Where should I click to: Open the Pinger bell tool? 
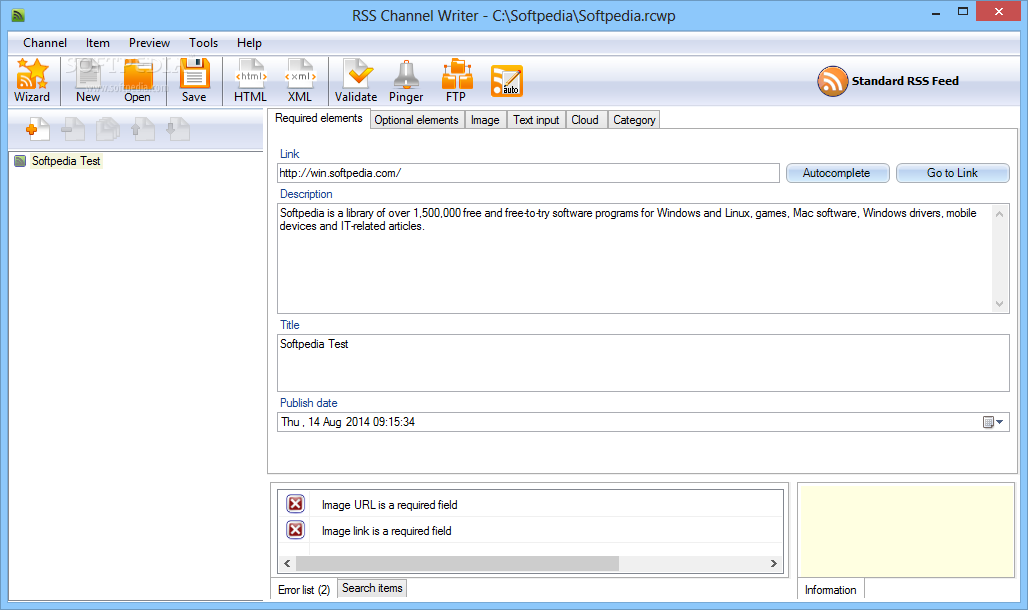click(x=406, y=80)
